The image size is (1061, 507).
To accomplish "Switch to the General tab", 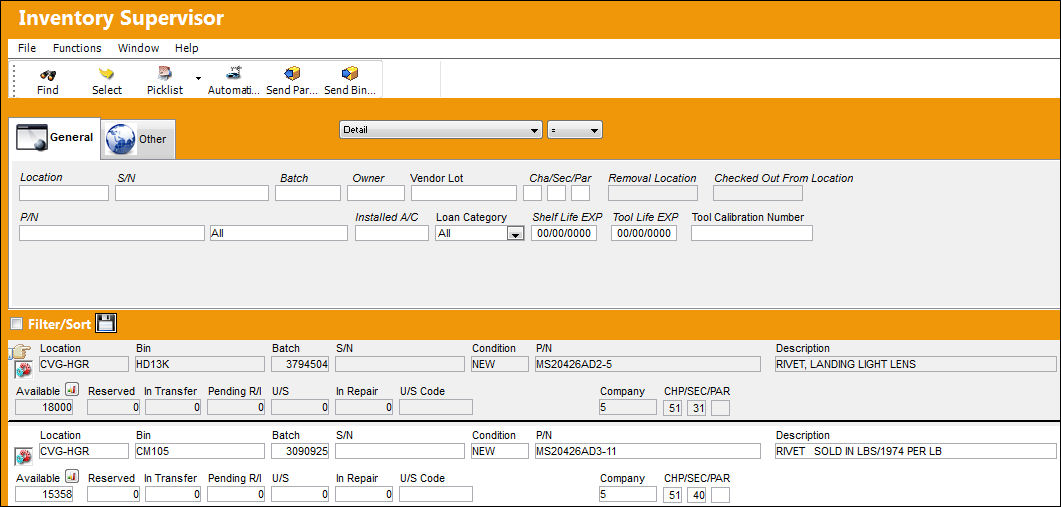I will (55, 137).
